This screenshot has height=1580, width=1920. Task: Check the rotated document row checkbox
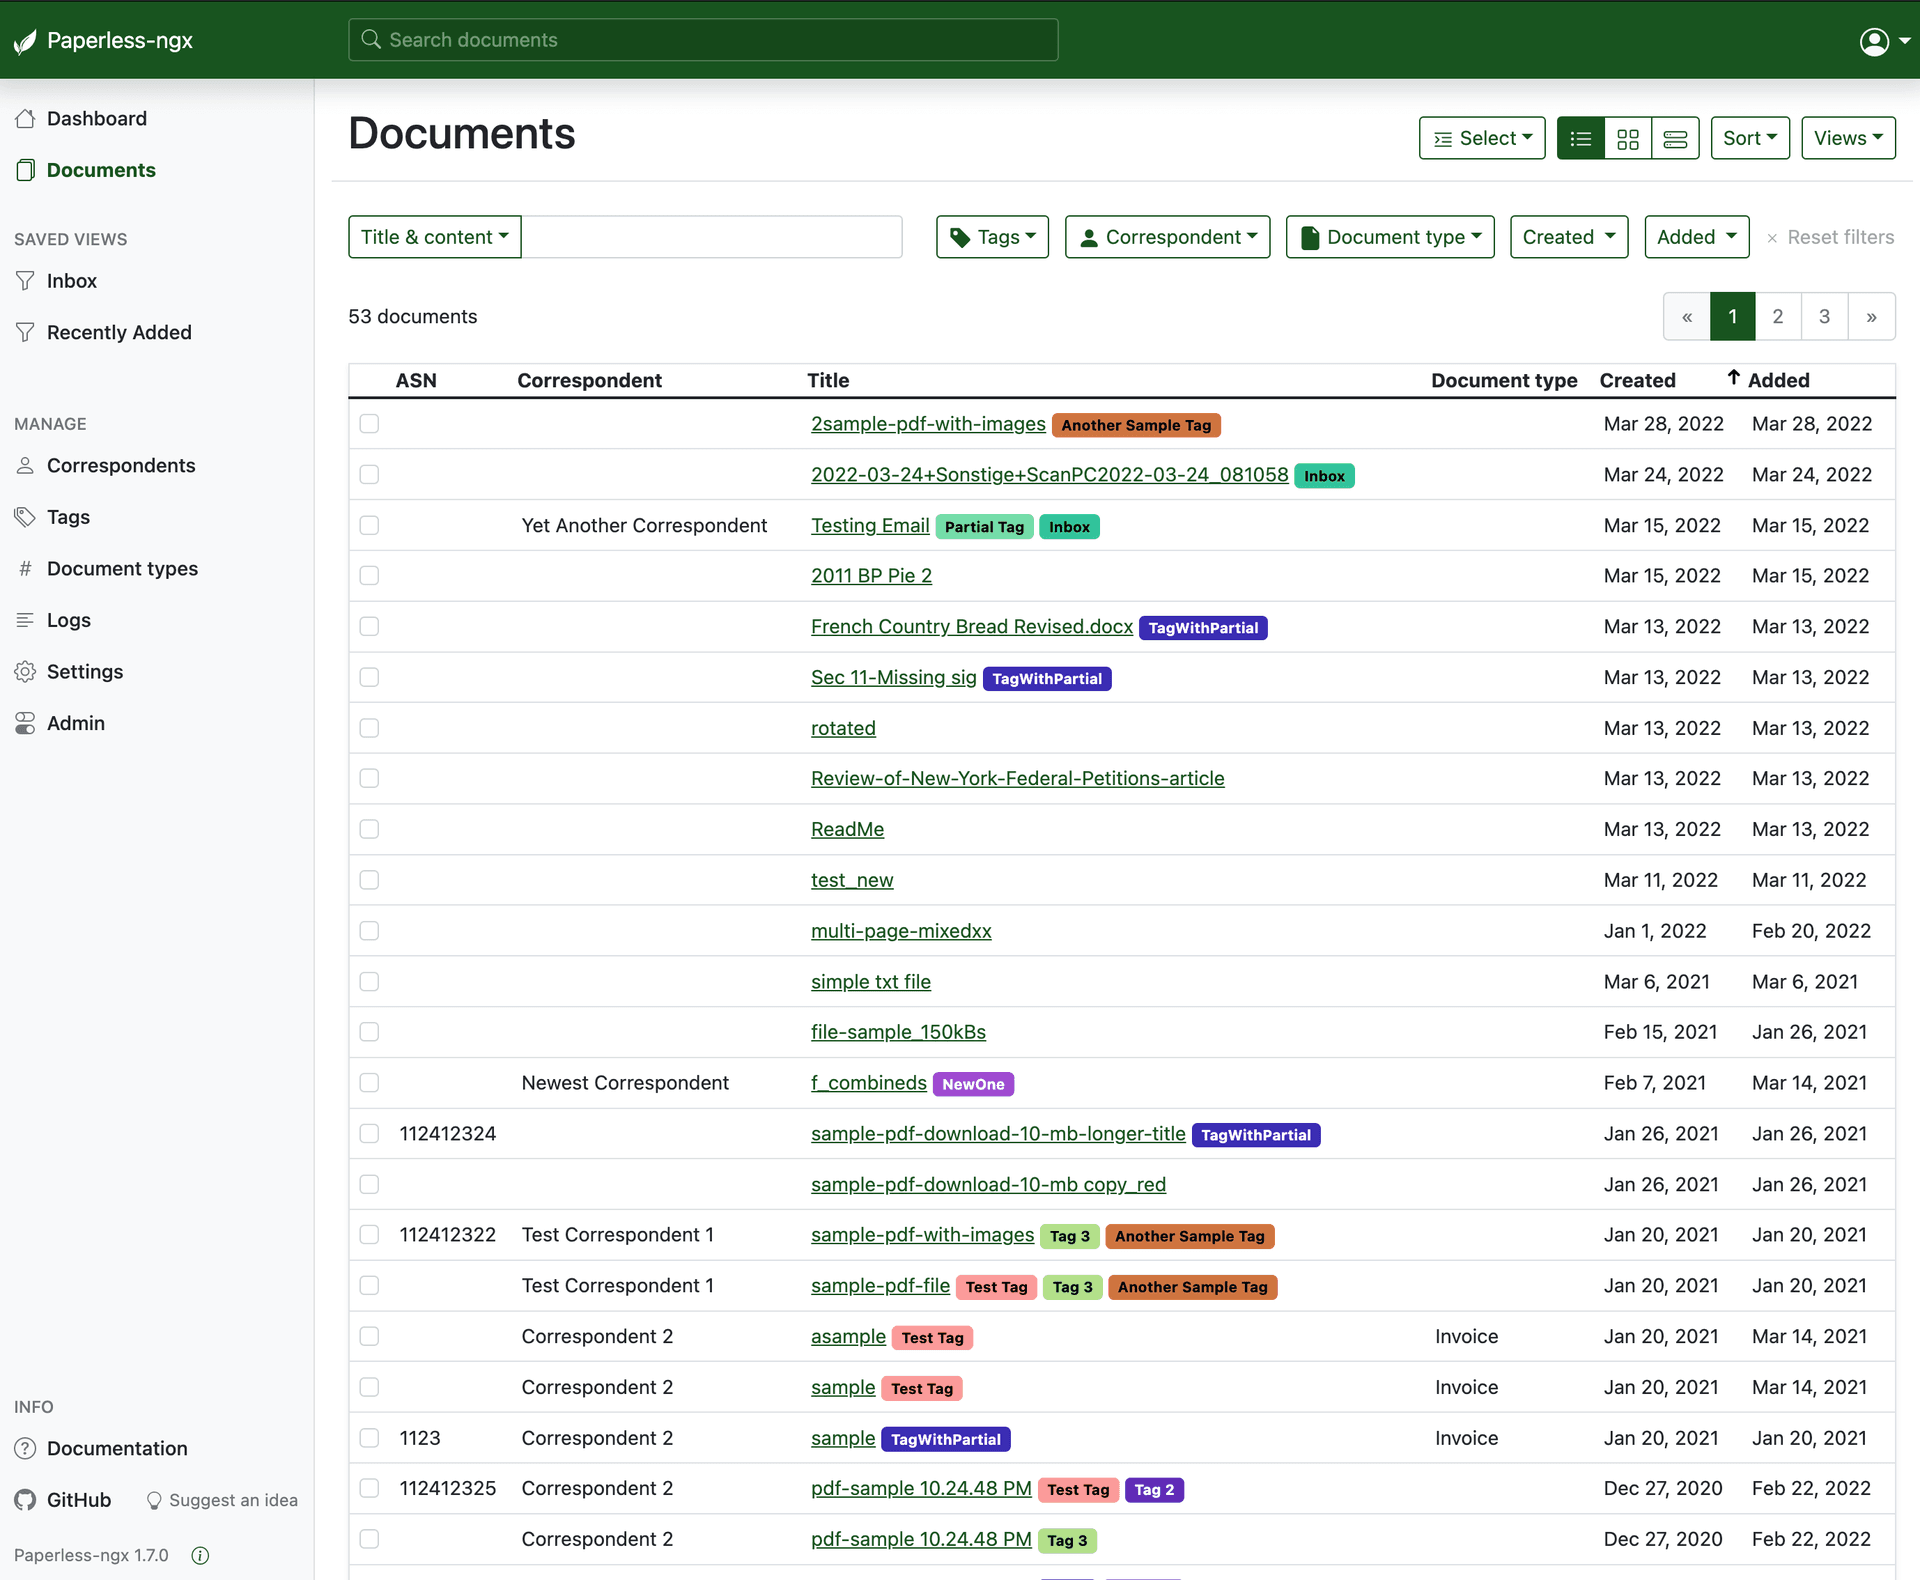click(x=369, y=728)
